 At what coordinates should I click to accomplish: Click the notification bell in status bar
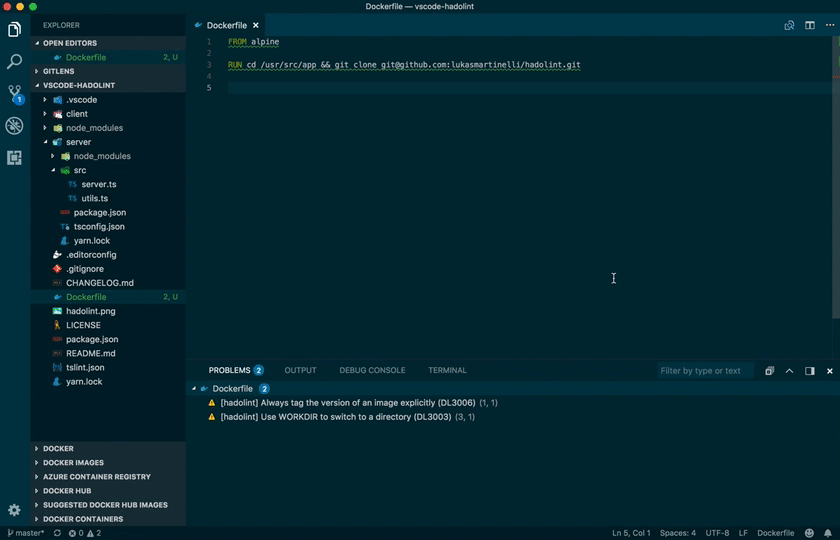[x=828, y=533]
